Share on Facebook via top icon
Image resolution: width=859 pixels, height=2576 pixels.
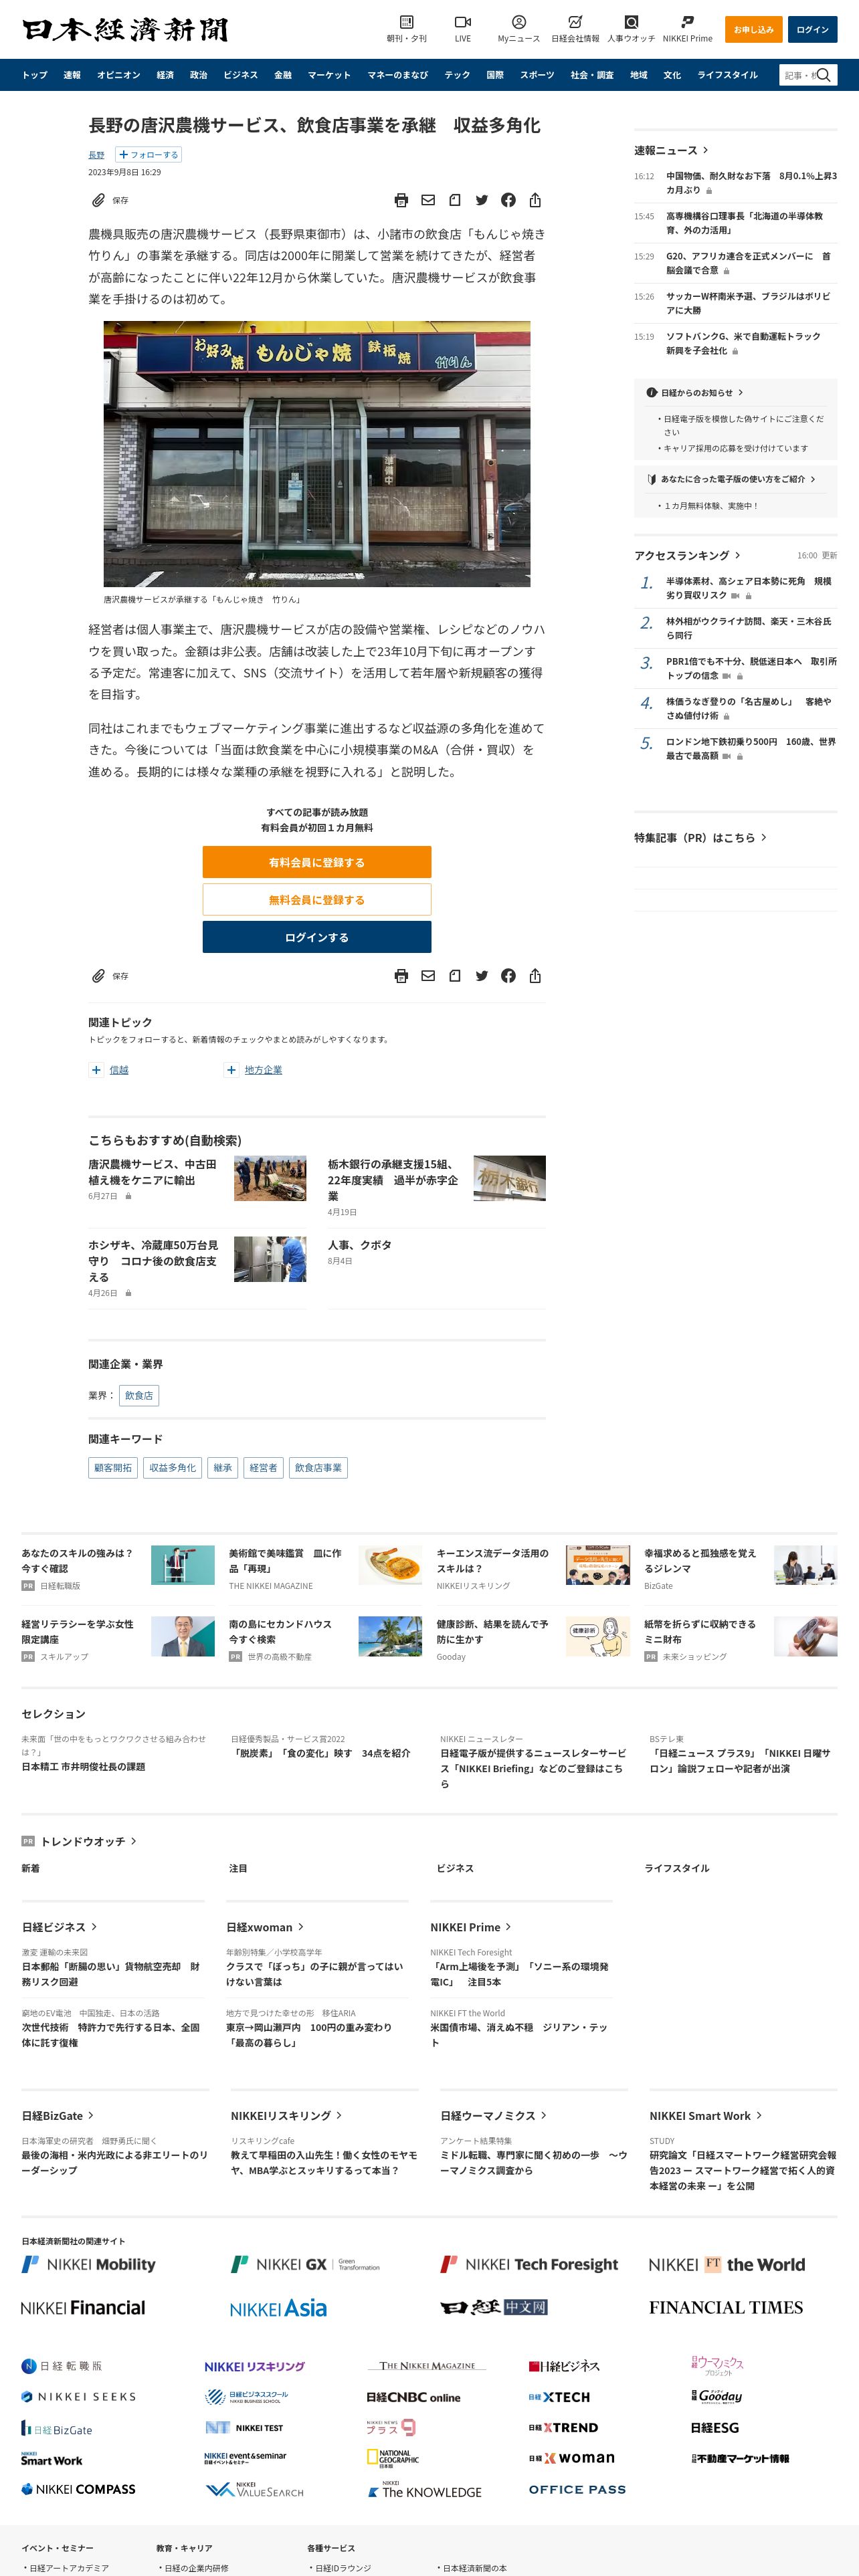pyautogui.click(x=508, y=200)
